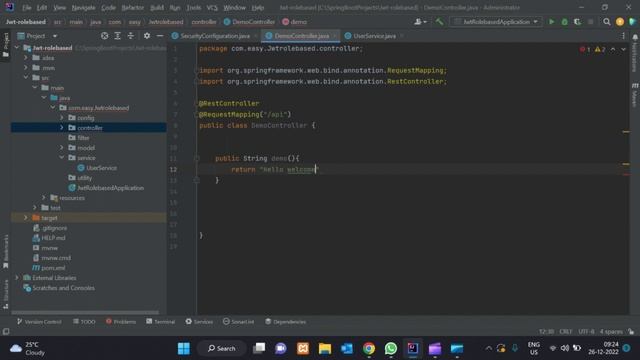Image resolution: width=640 pixels, height=360 pixels.
Task: Open Version Control tool window
Action: coord(39,322)
